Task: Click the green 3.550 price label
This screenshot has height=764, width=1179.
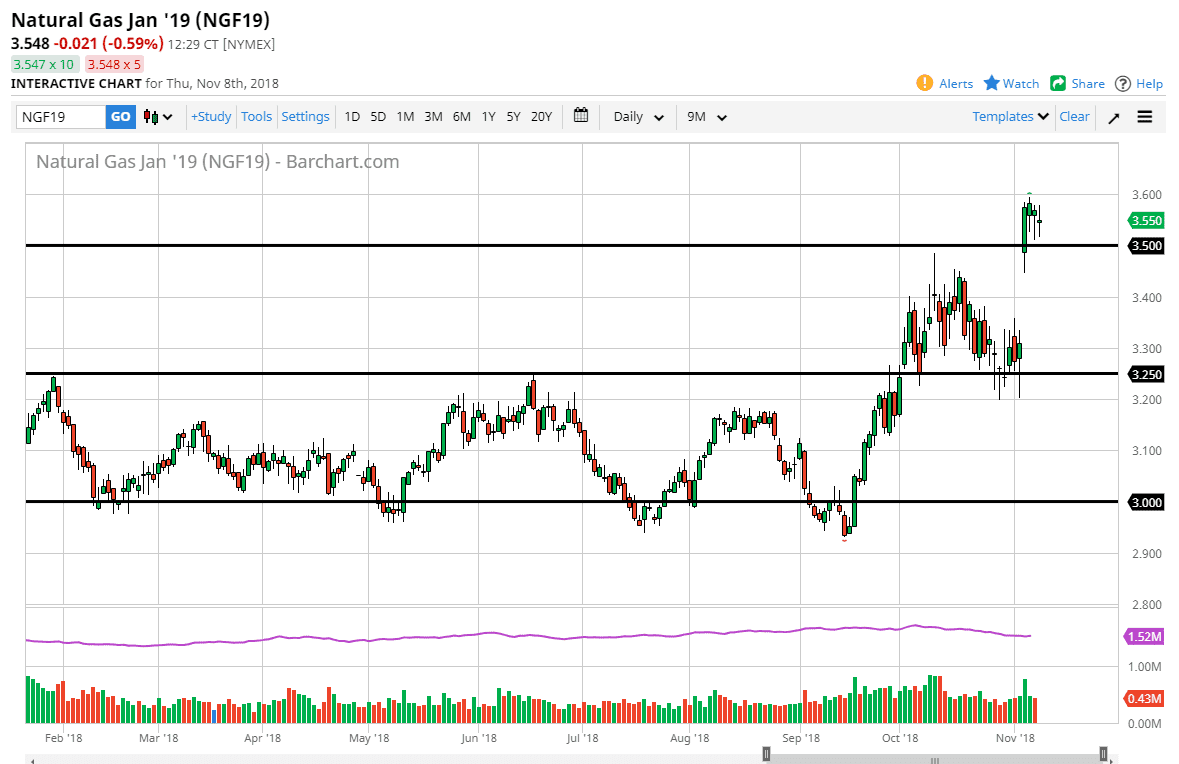Action: [1146, 220]
